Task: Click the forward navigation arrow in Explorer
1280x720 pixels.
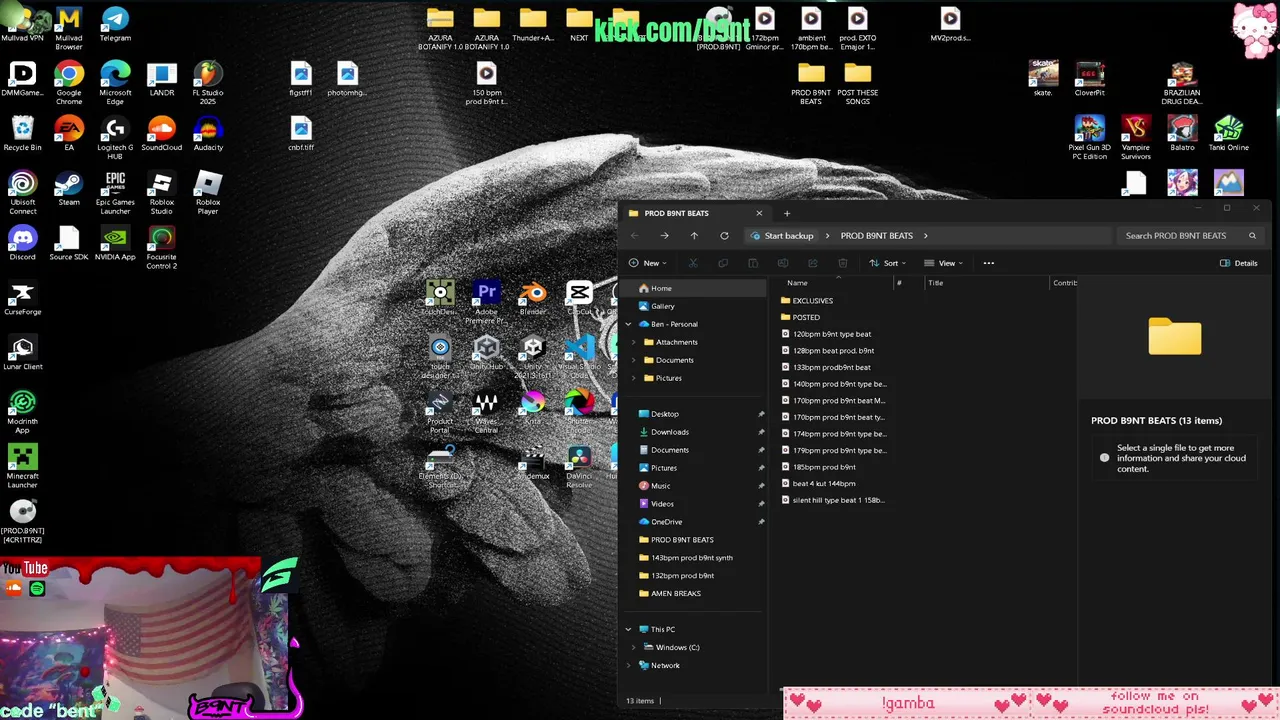Action: (x=664, y=236)
